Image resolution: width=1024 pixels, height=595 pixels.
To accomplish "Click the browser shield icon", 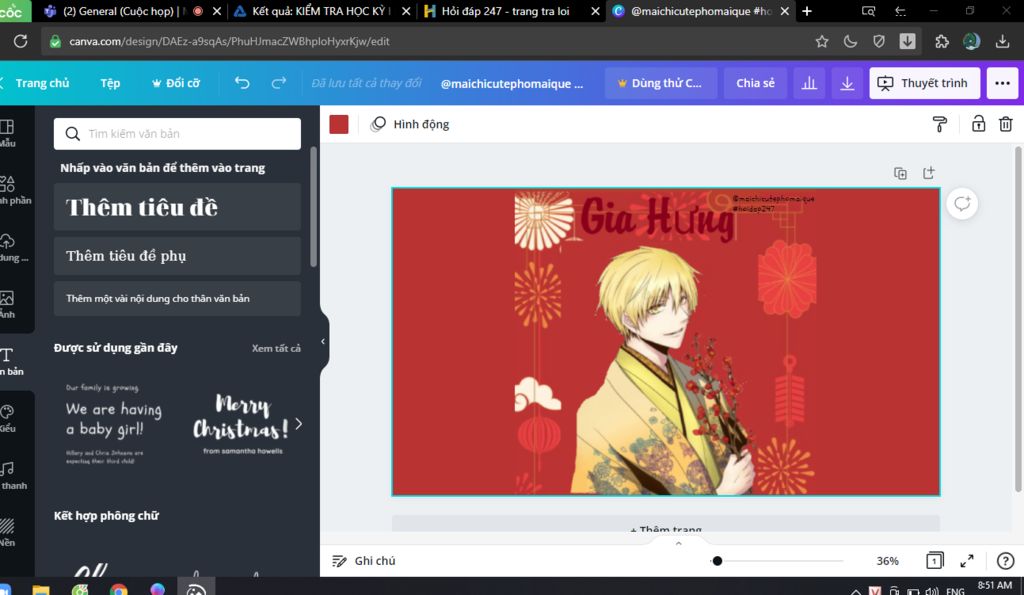I will coord(879,41).
